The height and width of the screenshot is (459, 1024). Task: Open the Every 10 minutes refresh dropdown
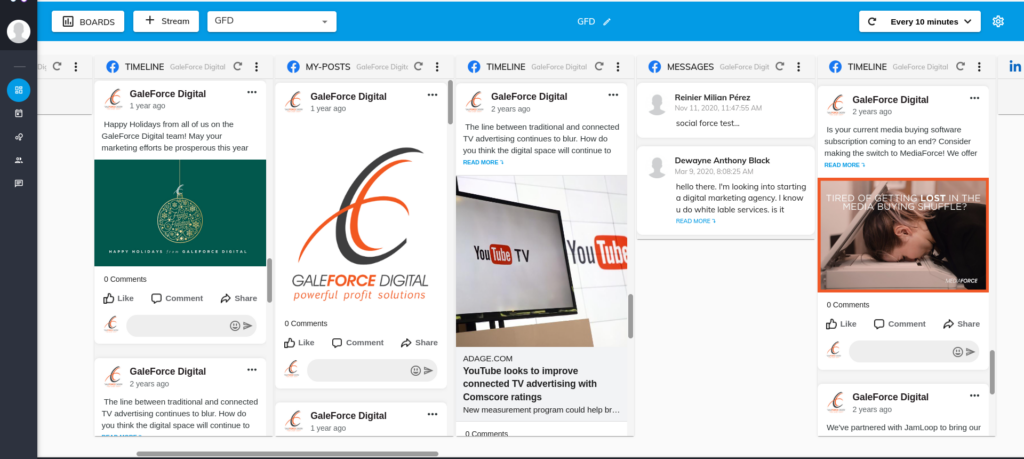point(920,22)
